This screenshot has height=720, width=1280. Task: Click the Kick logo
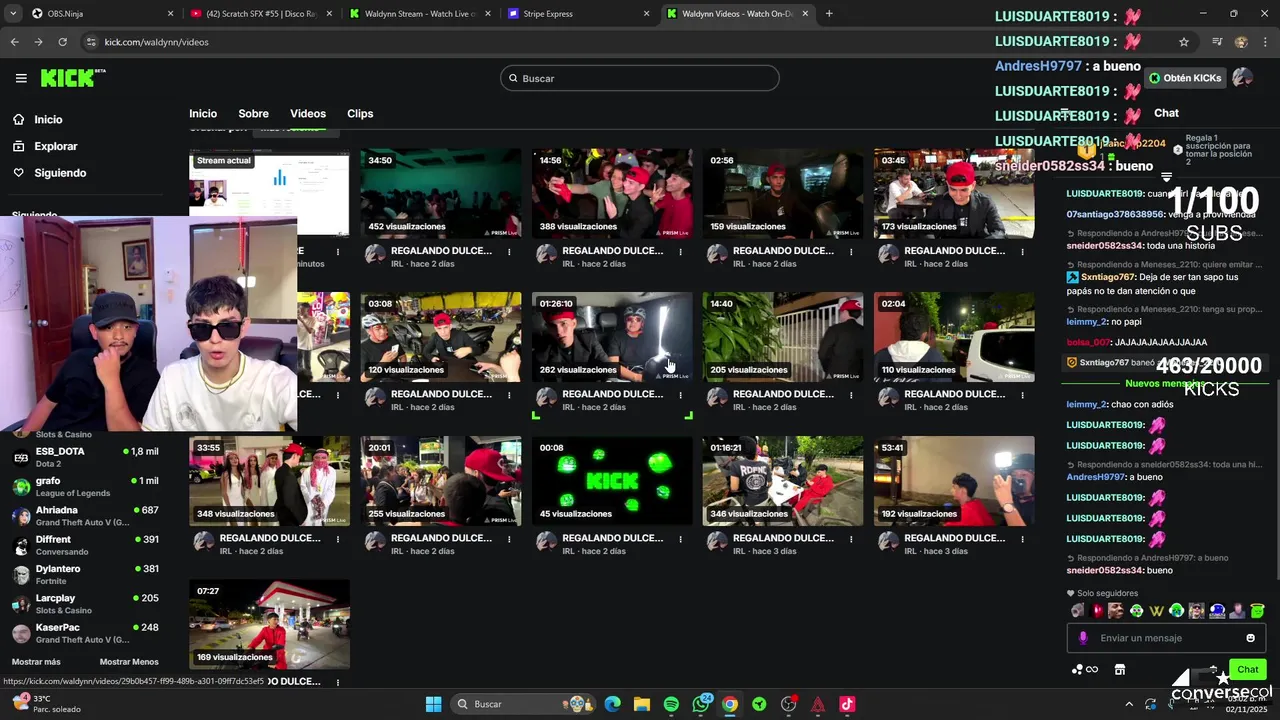[73, 78]
